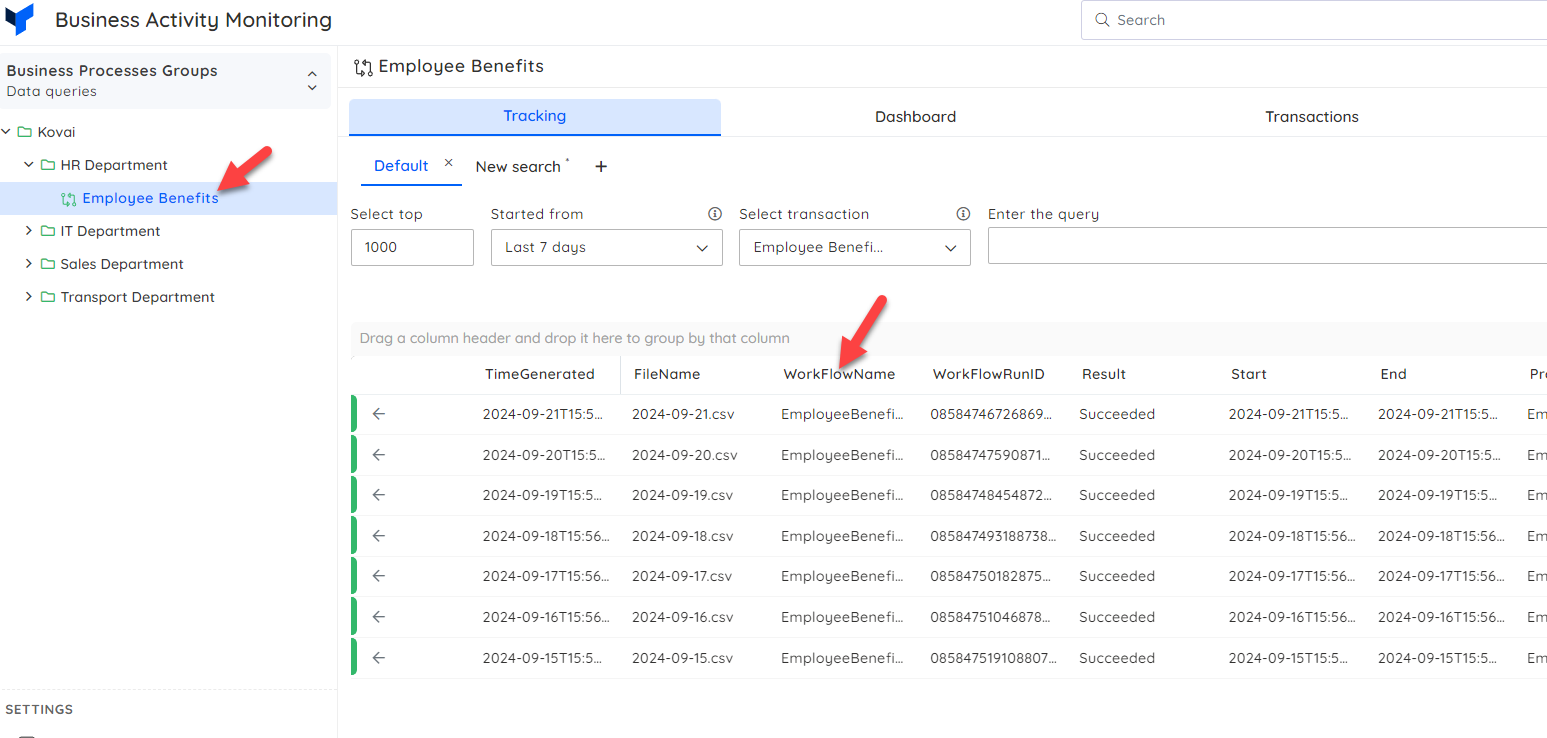
Task: Open details arrow for 2024-09-19.csv row
Action: [379, 495]
